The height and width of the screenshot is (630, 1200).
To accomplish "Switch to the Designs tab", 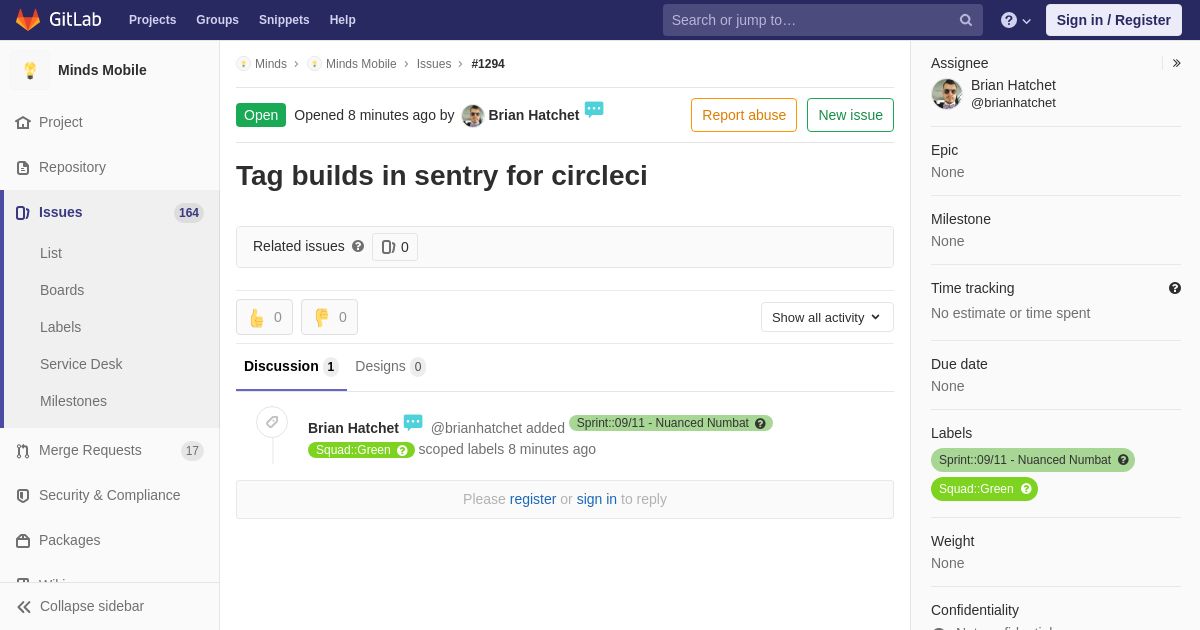I will pos(390,366).
